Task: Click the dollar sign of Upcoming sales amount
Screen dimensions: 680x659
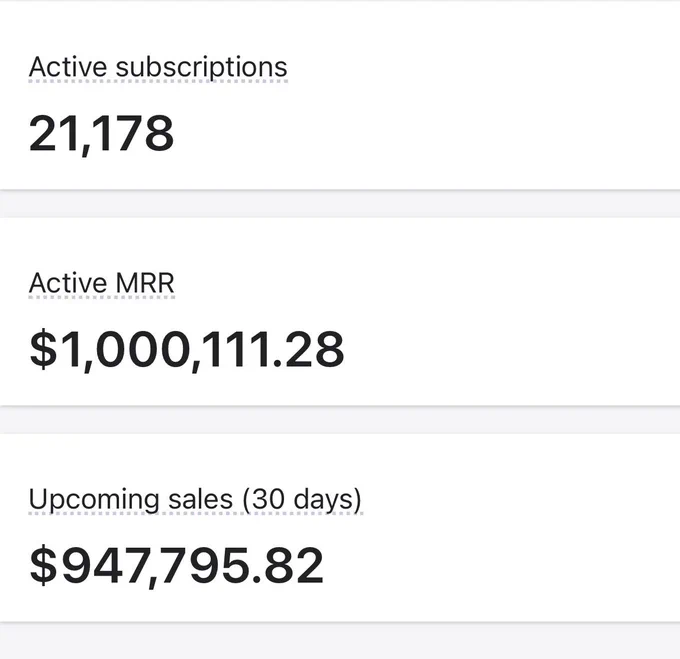Action: 43,566
